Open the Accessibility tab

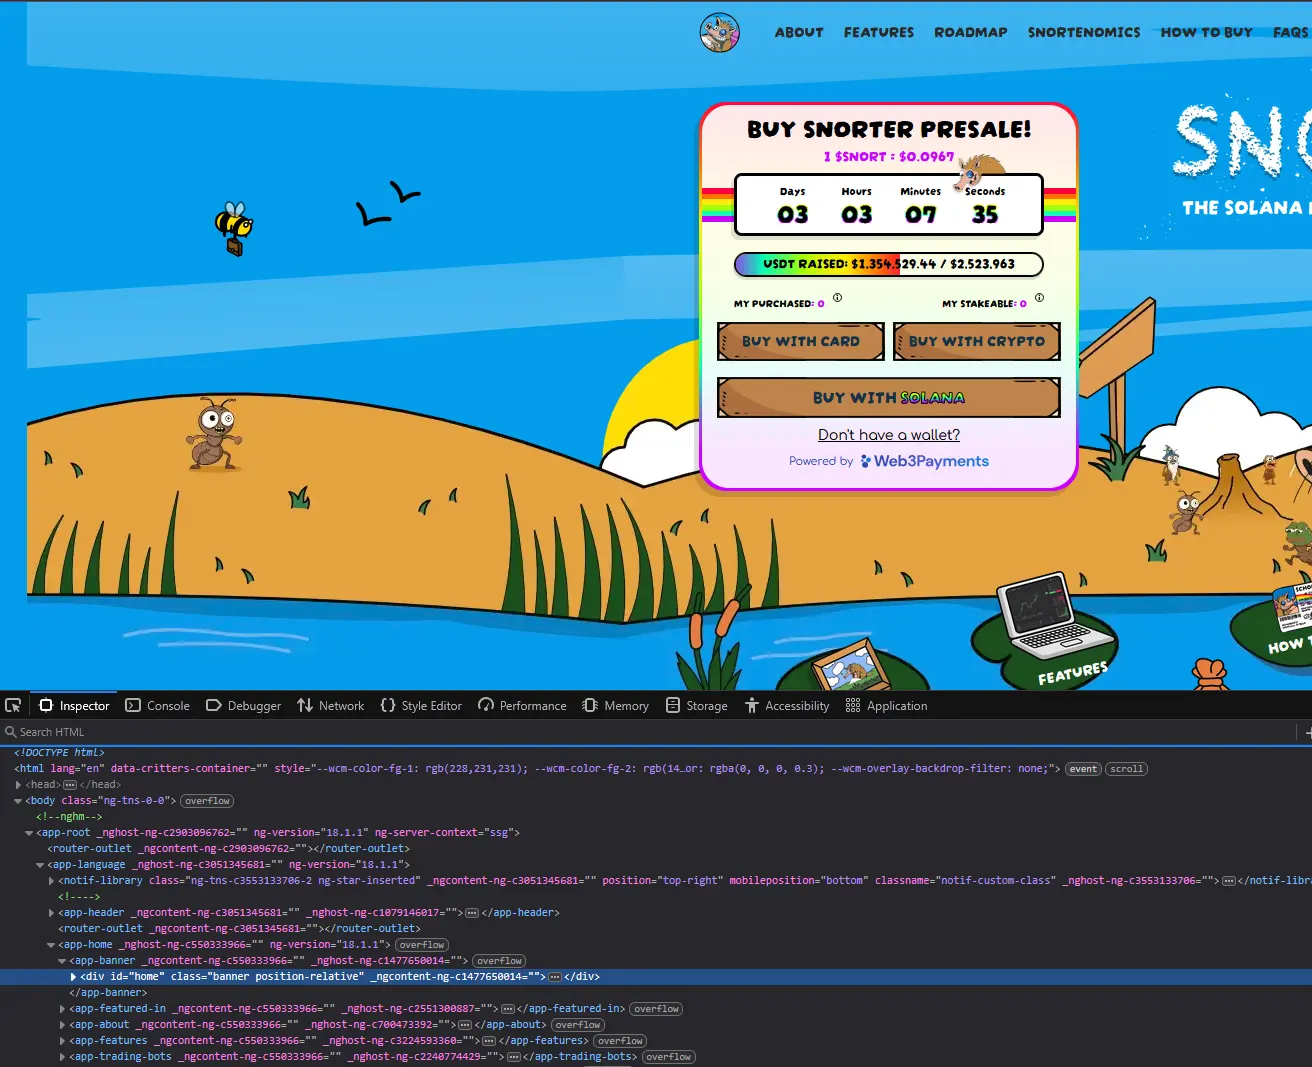787,705
